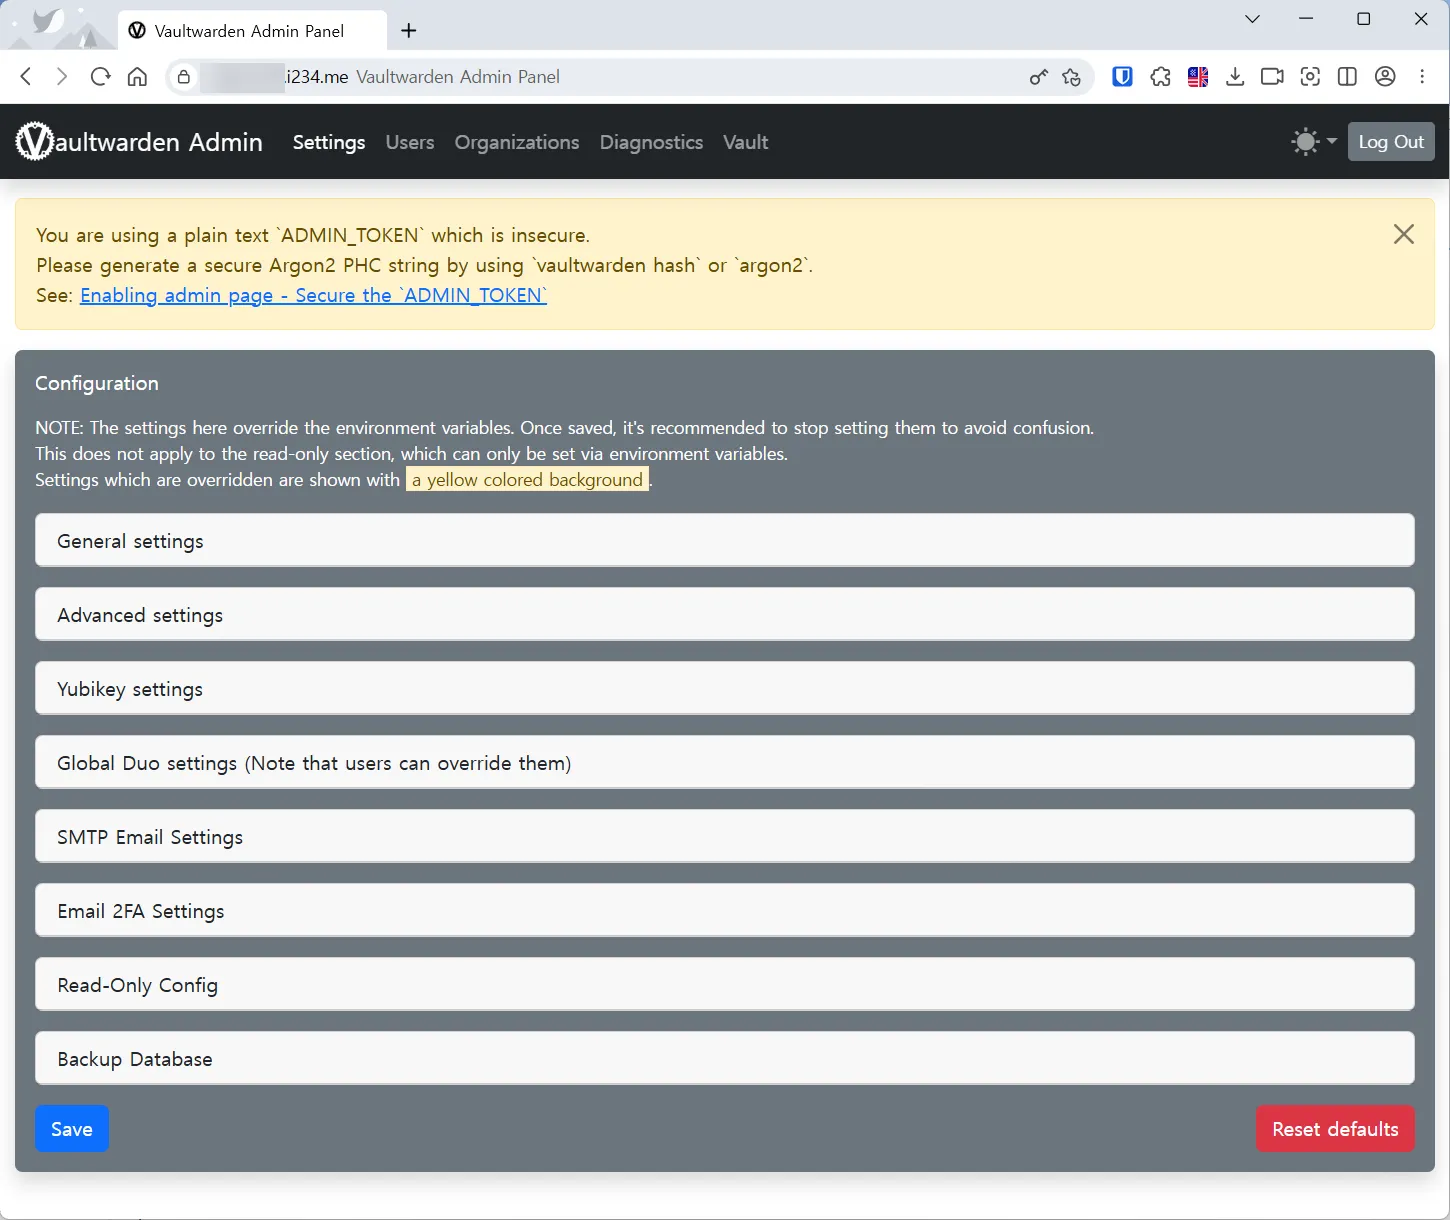The width and height of the screenshot is (1450, 1220).
Task: Open the Diagnostics page
Action: (x=651, y=142)
